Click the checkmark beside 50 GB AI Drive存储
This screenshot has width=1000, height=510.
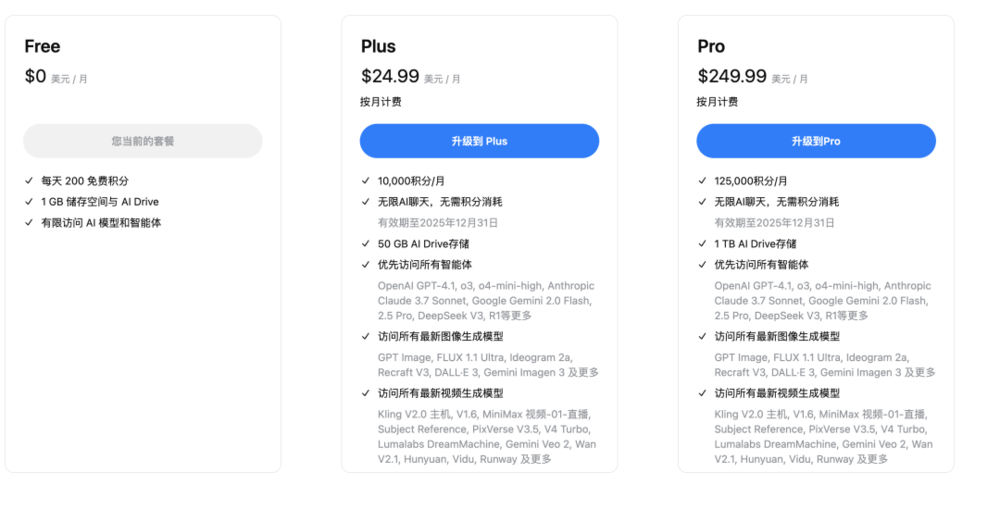tap(366, 244)
